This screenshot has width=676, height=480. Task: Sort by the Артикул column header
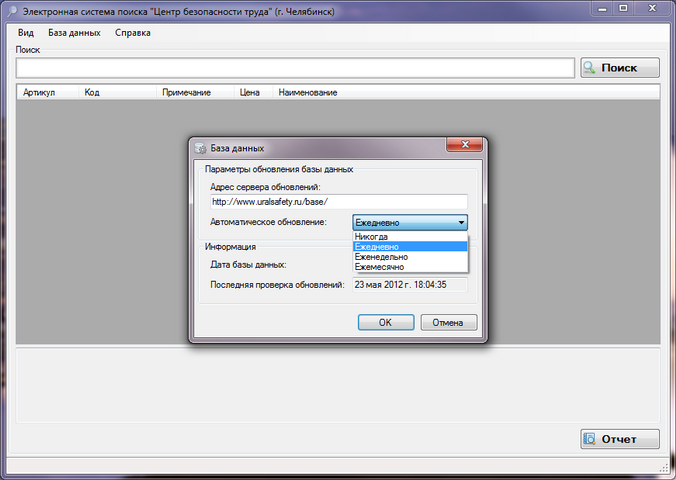38,92
